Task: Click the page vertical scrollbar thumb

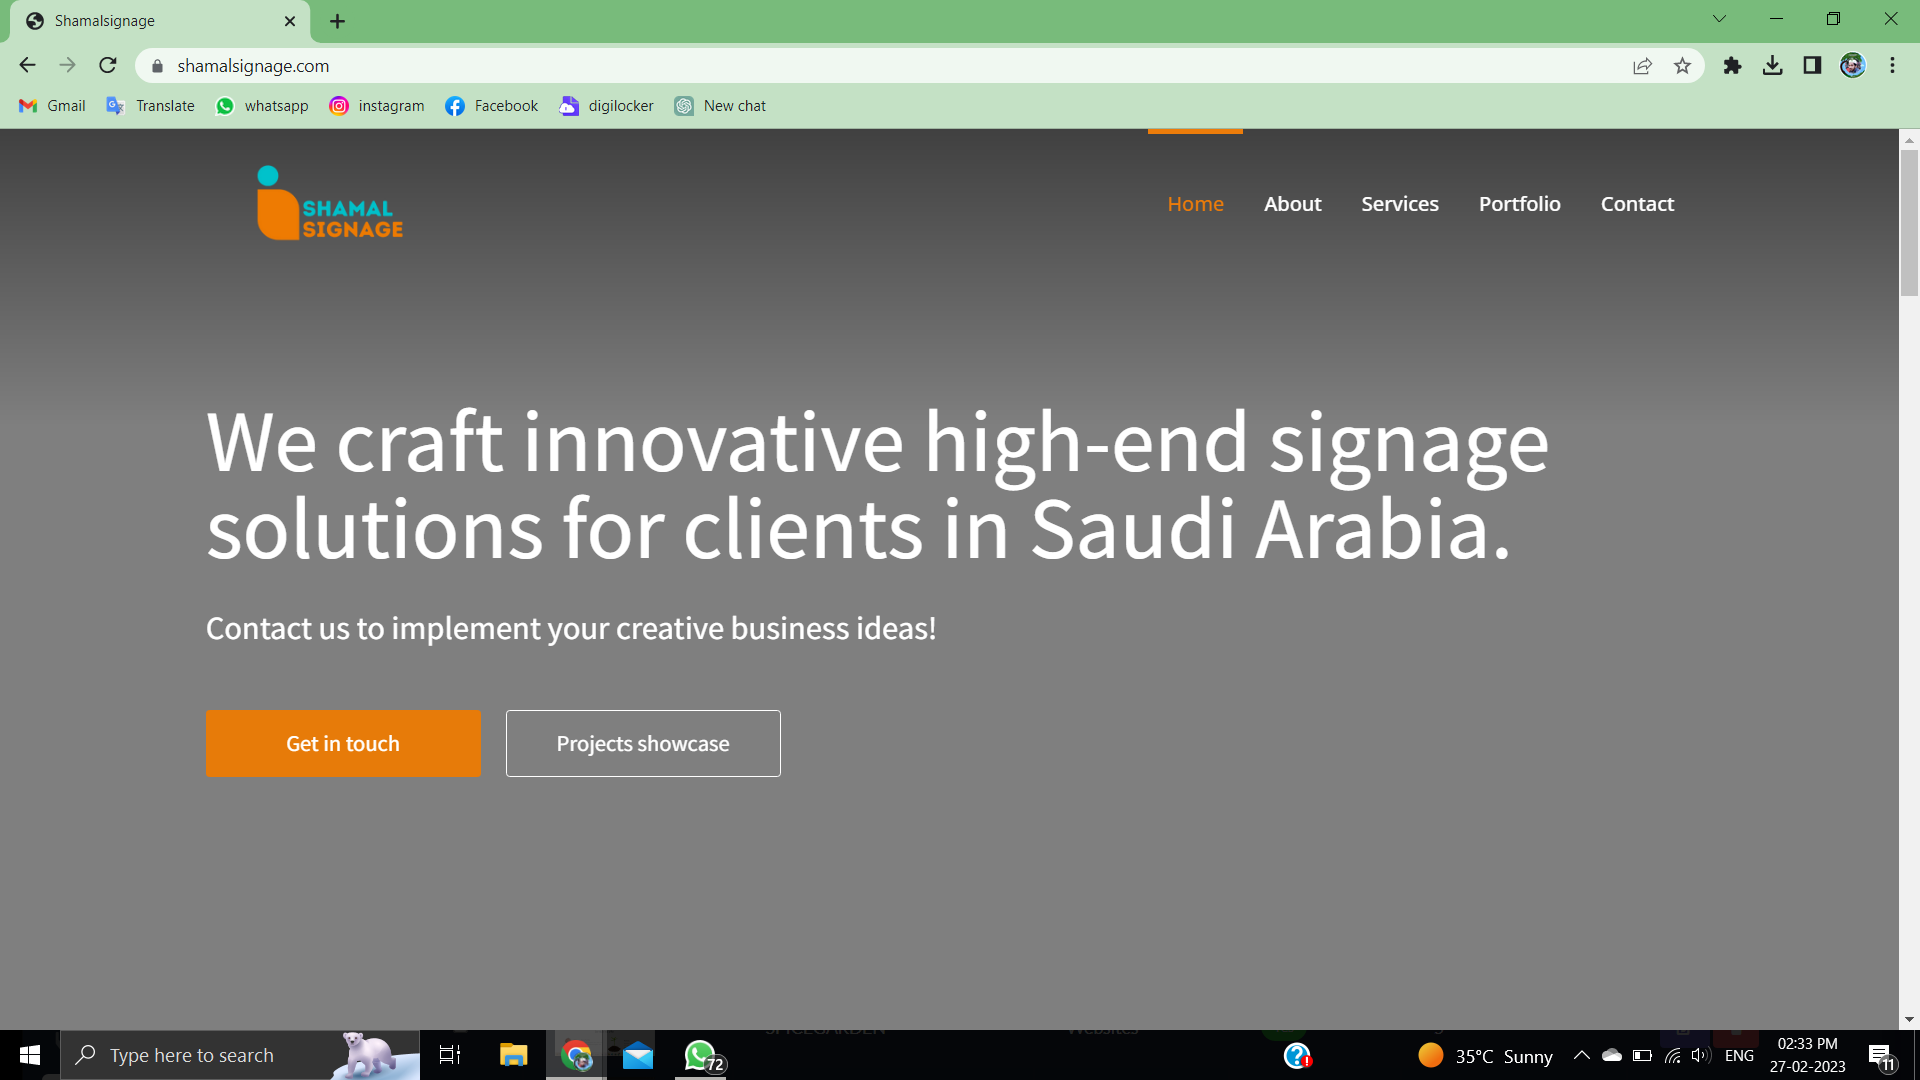Action: point(1909,222)
